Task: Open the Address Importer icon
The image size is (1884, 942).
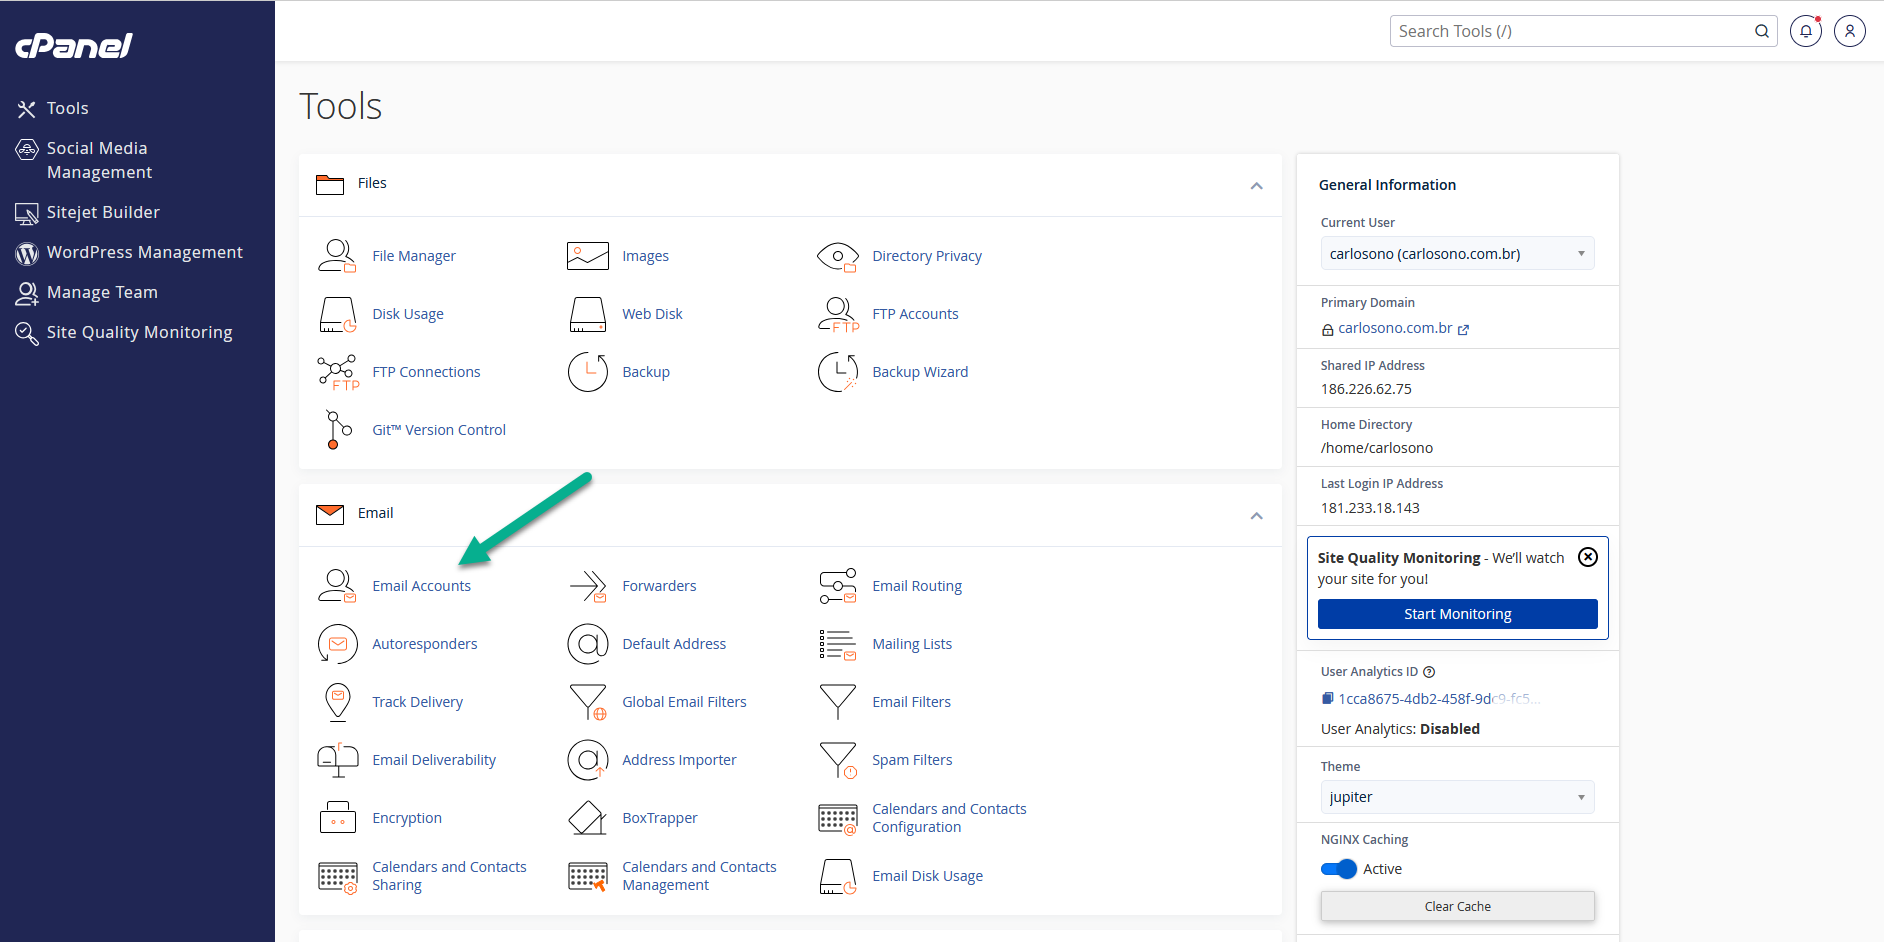Action: (587, 760)
